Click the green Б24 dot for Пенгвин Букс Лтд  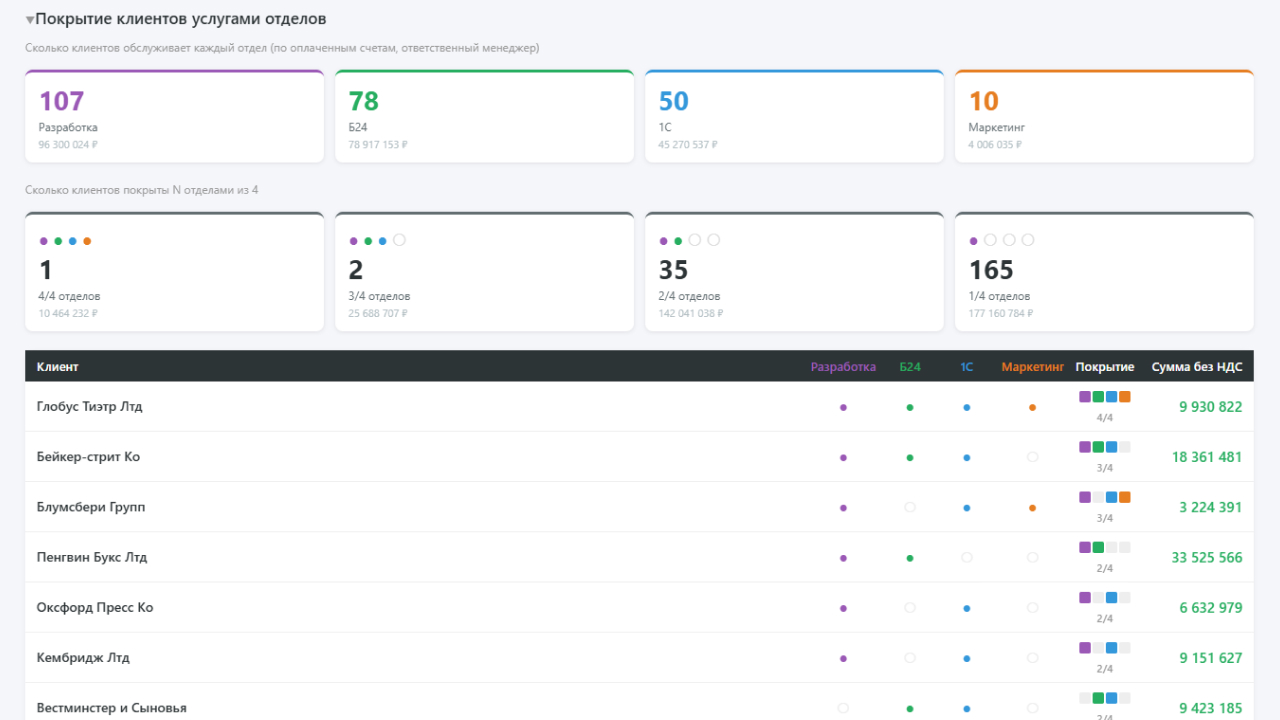coord(909,558)
